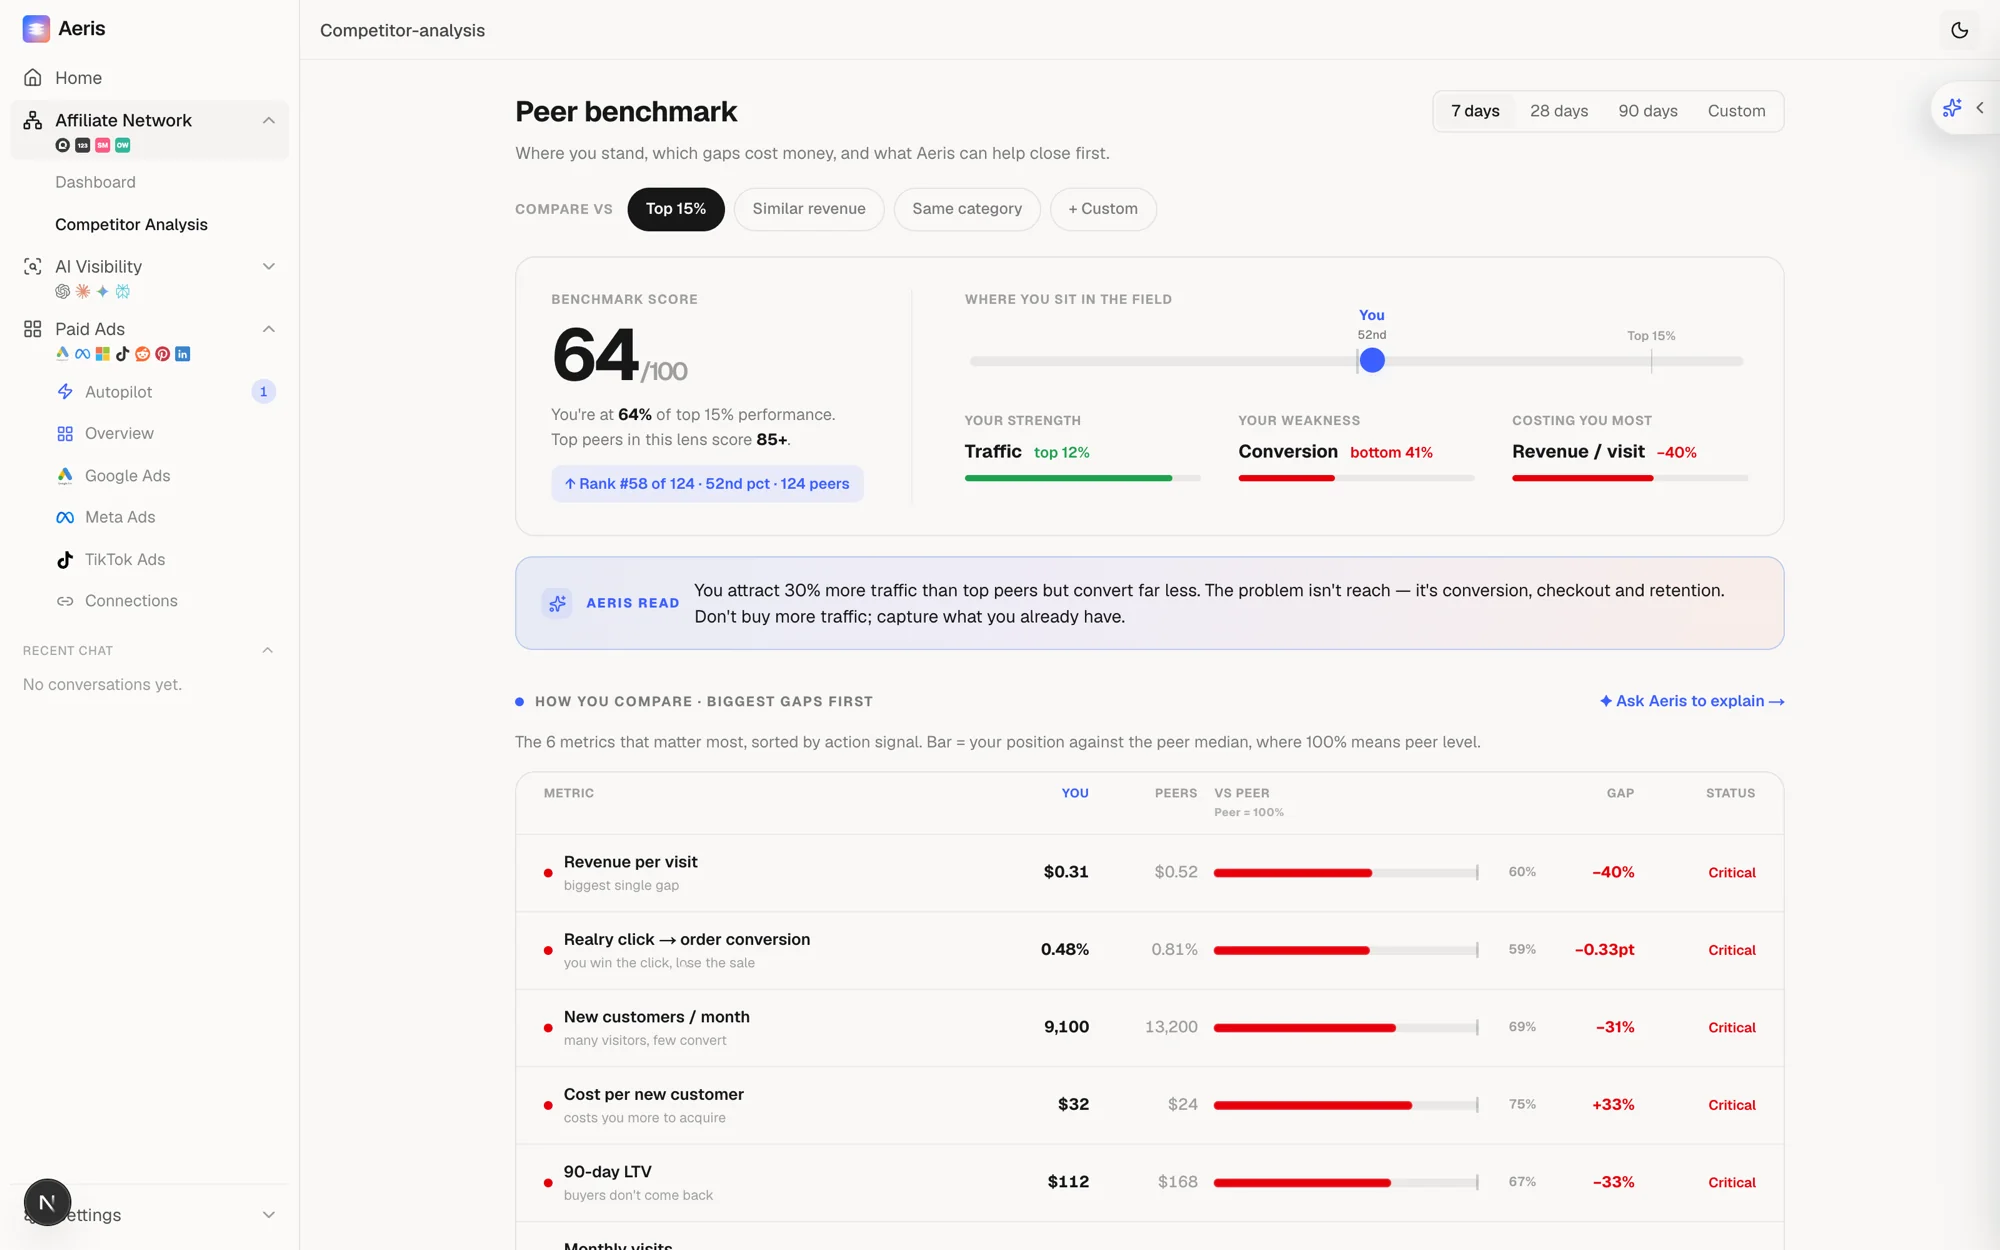This screenshot has width=2000, height=1250.
Task: Click the Google Ads logo icon
Action: [x=65, y=476]
